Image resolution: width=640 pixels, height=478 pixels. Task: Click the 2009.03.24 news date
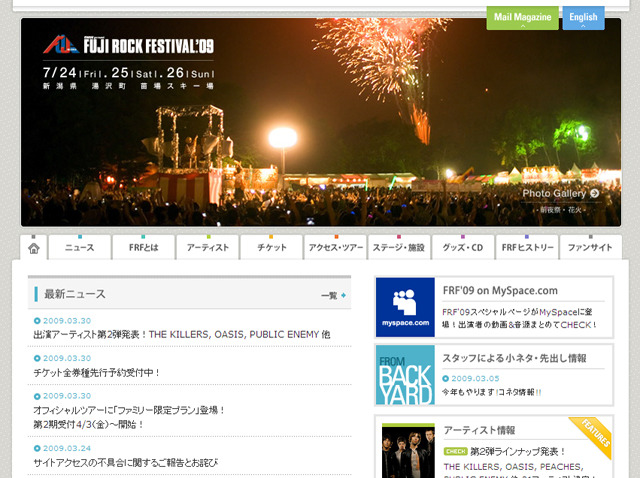pos(67,448)
